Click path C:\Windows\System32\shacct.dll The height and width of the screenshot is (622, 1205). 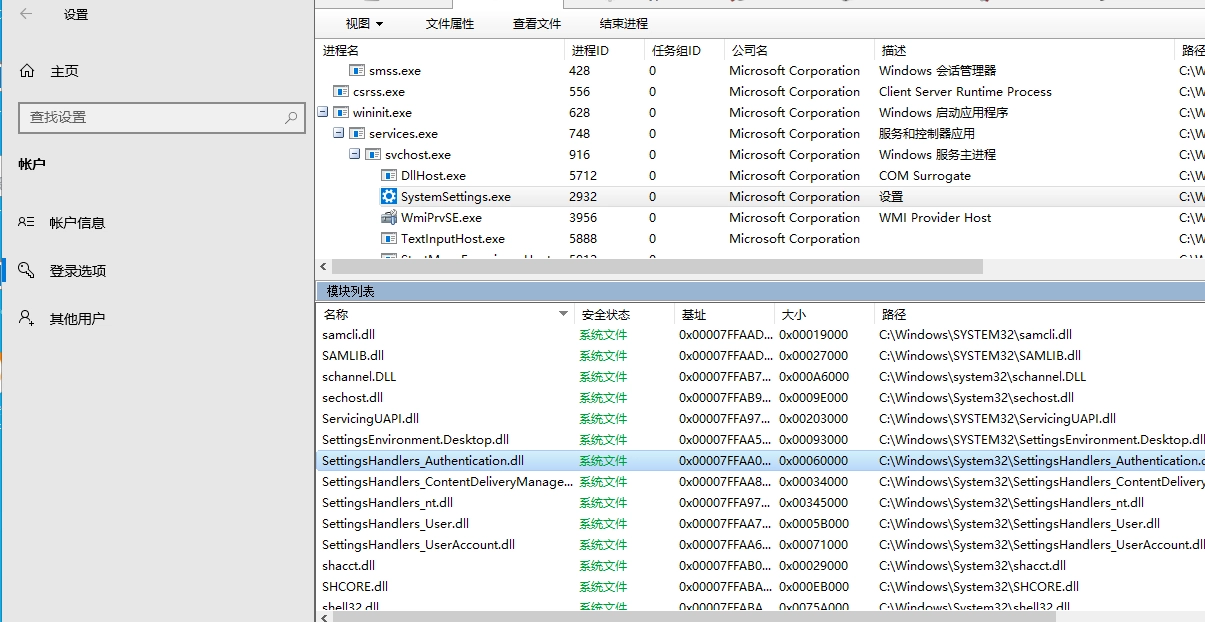tap(972, 566)
